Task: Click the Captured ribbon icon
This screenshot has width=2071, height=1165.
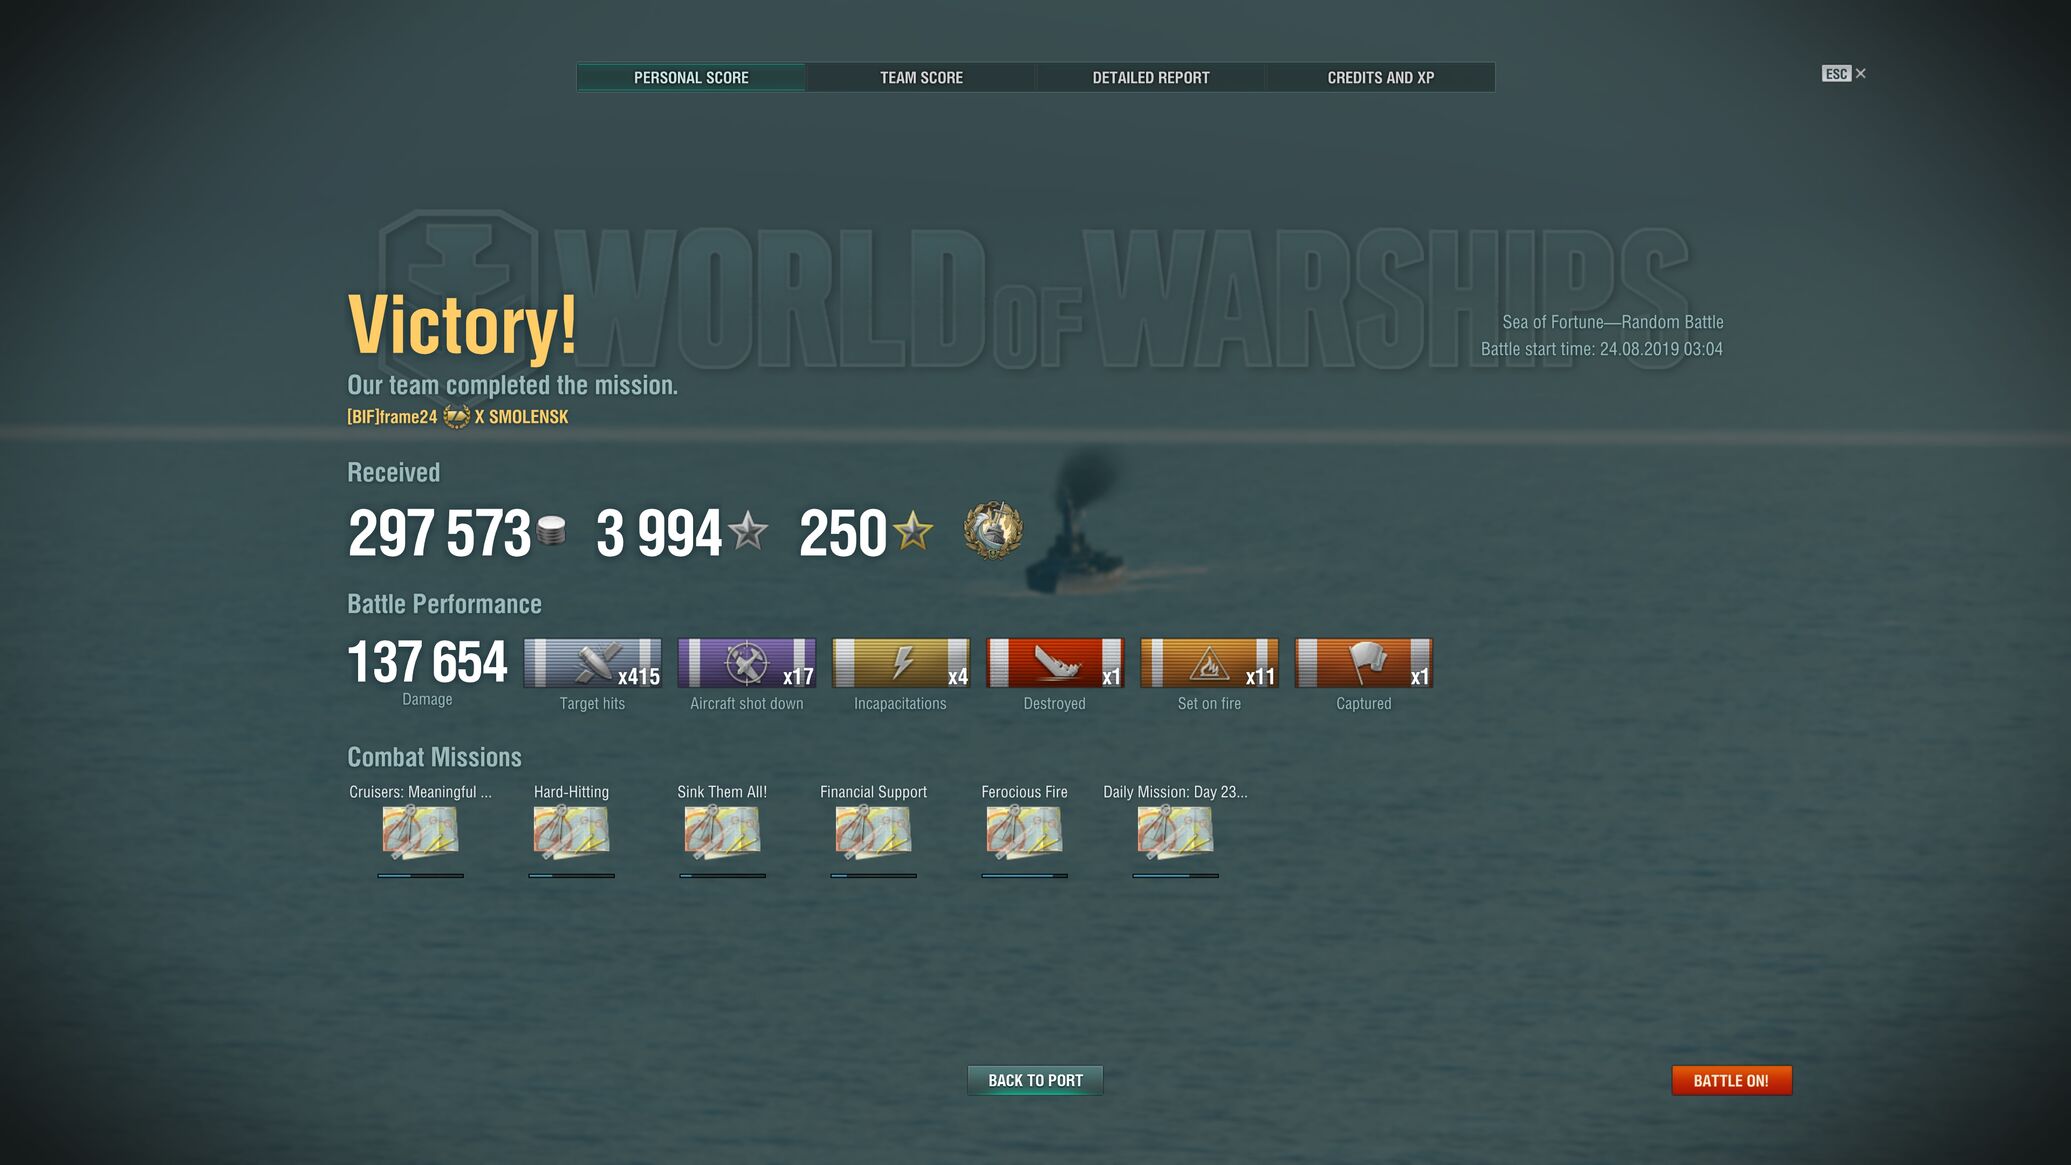Action: click(x=1363, y=663)
